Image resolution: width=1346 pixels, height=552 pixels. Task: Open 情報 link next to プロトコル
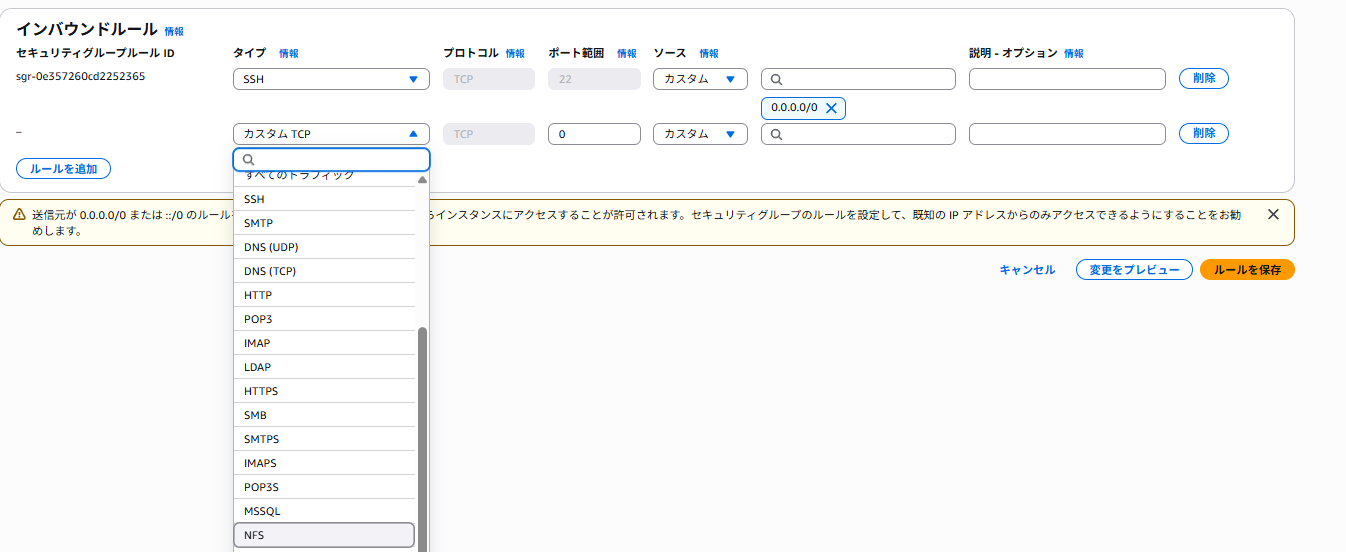pyautogui.click(x=515, y=53)
